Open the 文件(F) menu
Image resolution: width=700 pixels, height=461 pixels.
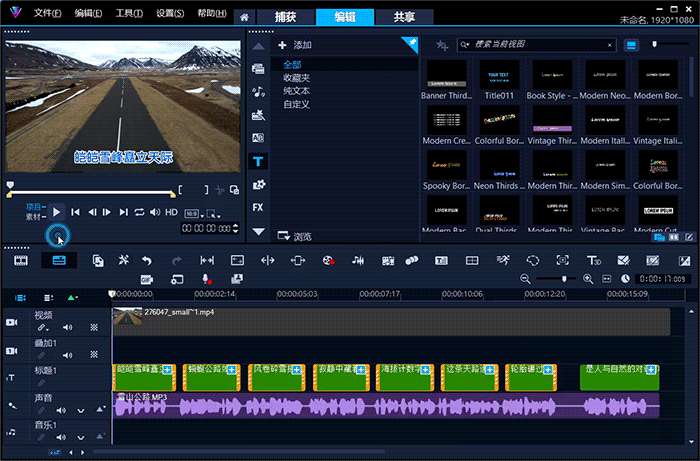(x=47, y=13)
